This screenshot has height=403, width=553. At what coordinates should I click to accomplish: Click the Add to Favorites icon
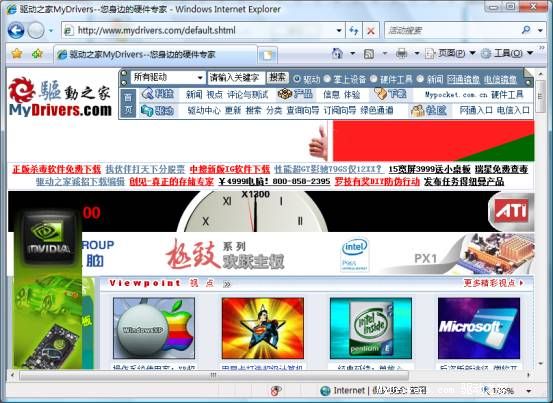pos(37,54)
